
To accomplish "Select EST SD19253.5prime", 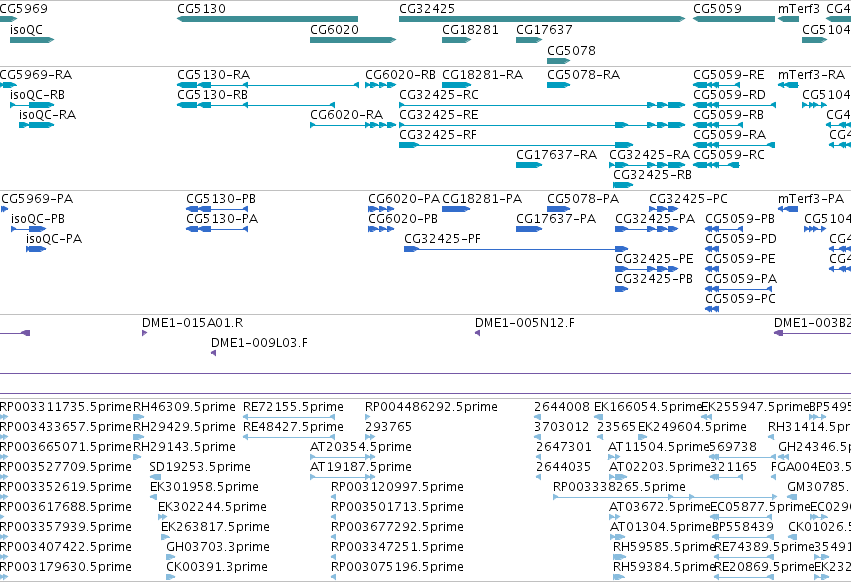I will [200, 467].
